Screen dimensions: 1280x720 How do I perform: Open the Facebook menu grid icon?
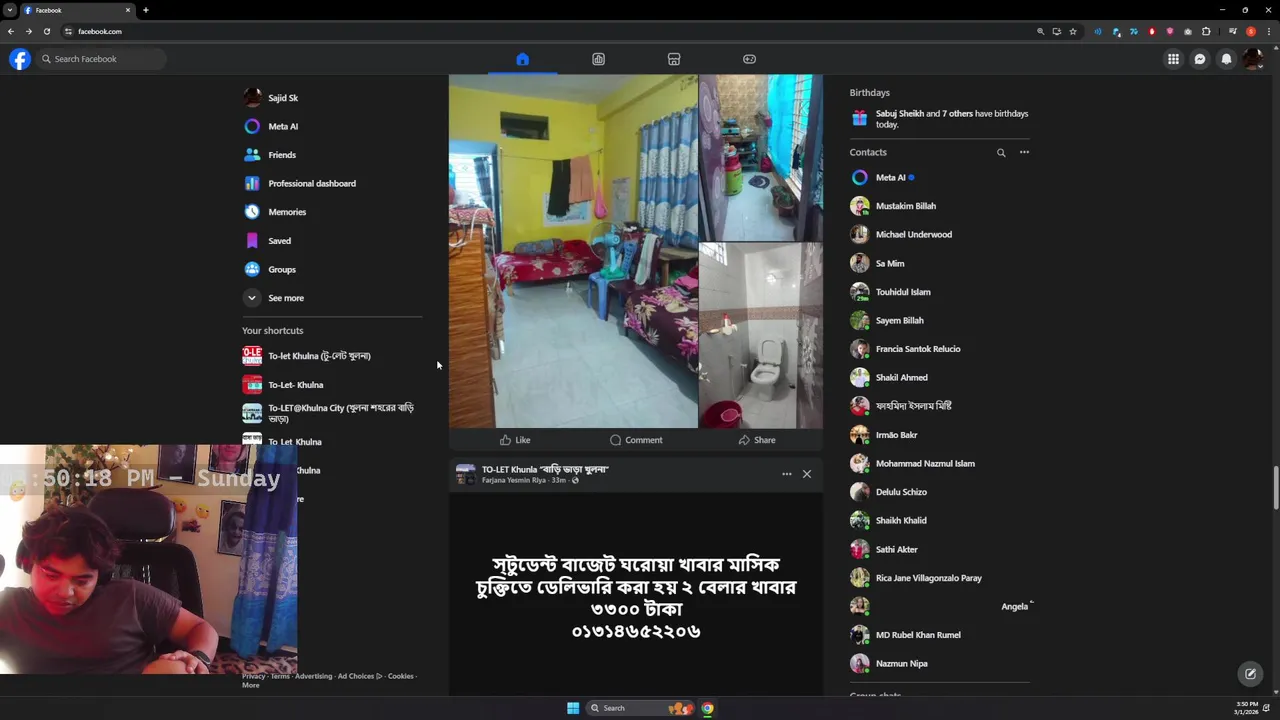pos(1173,59)
